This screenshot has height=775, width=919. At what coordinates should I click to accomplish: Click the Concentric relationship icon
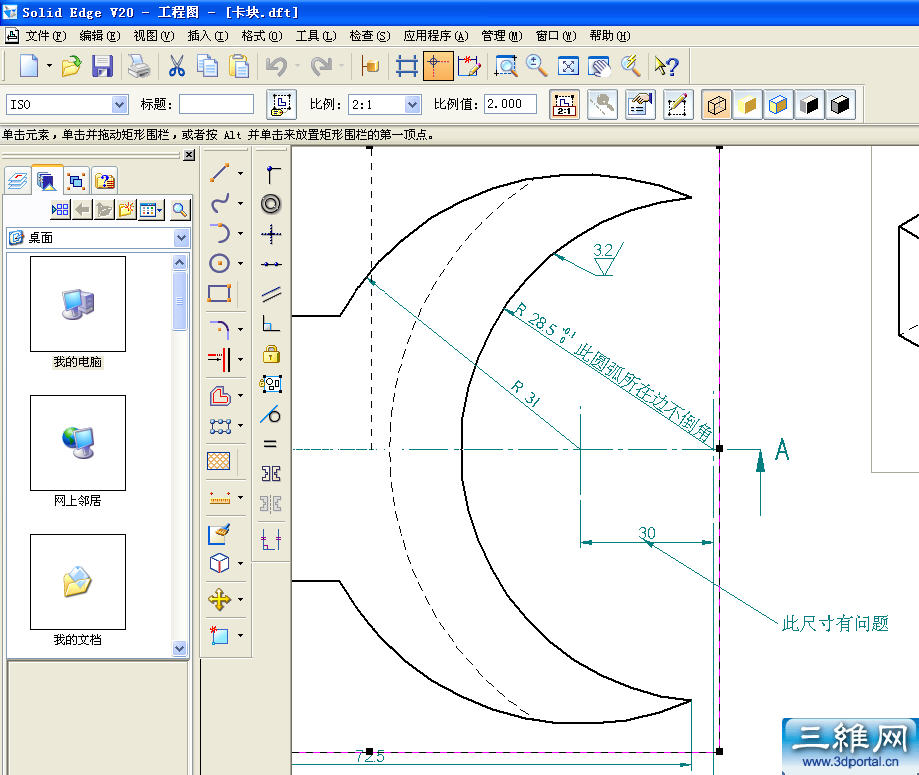point(271,204)
